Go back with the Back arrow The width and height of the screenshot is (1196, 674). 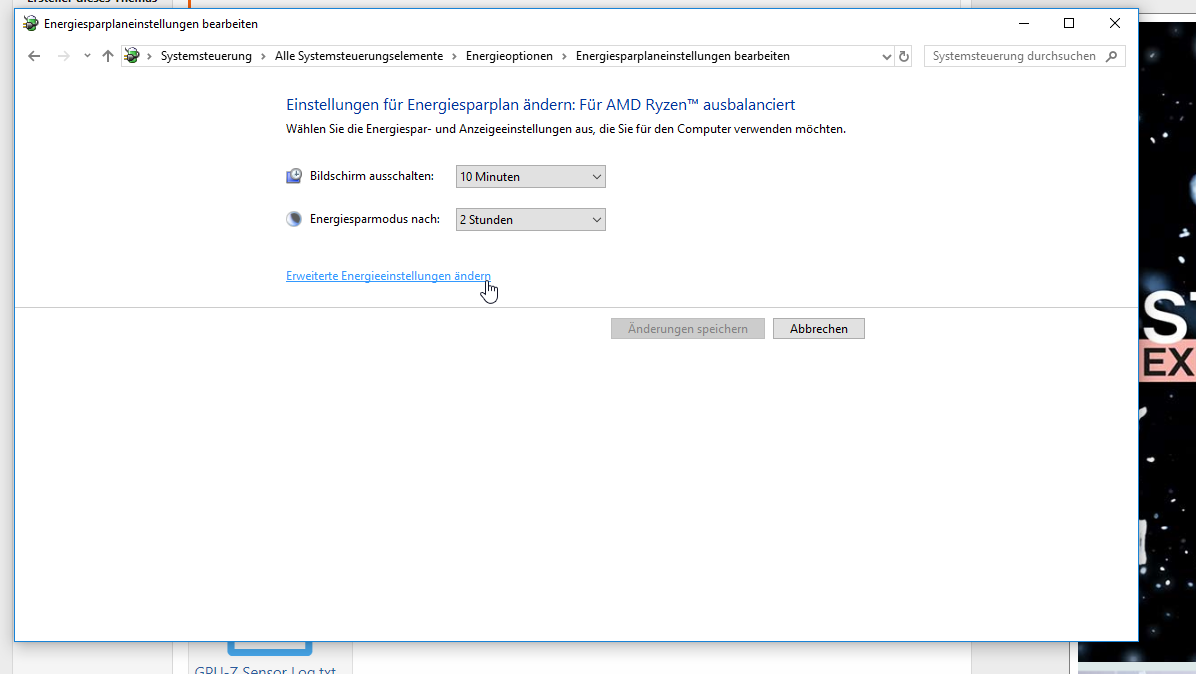pyautogui.click(x=34, y=56)
